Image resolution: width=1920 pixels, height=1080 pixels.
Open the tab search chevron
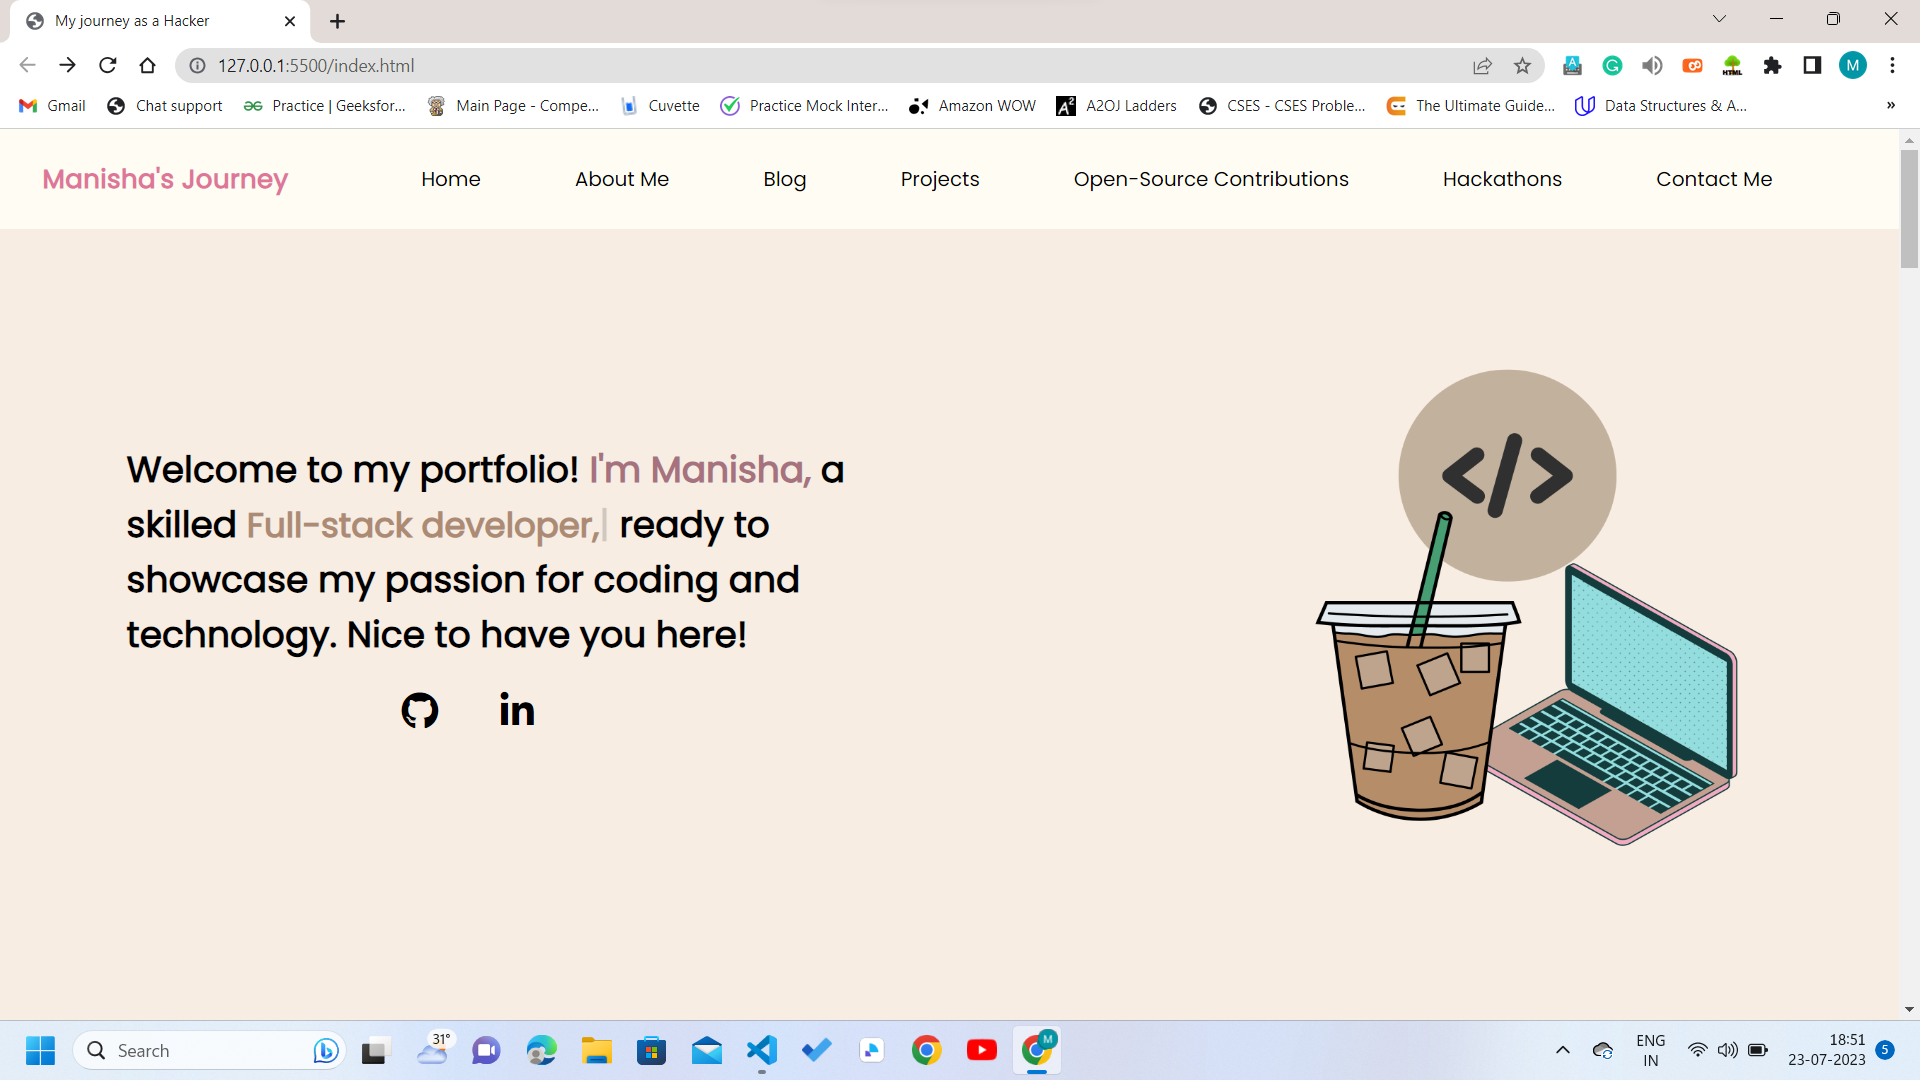click(x=1721, y=18)
